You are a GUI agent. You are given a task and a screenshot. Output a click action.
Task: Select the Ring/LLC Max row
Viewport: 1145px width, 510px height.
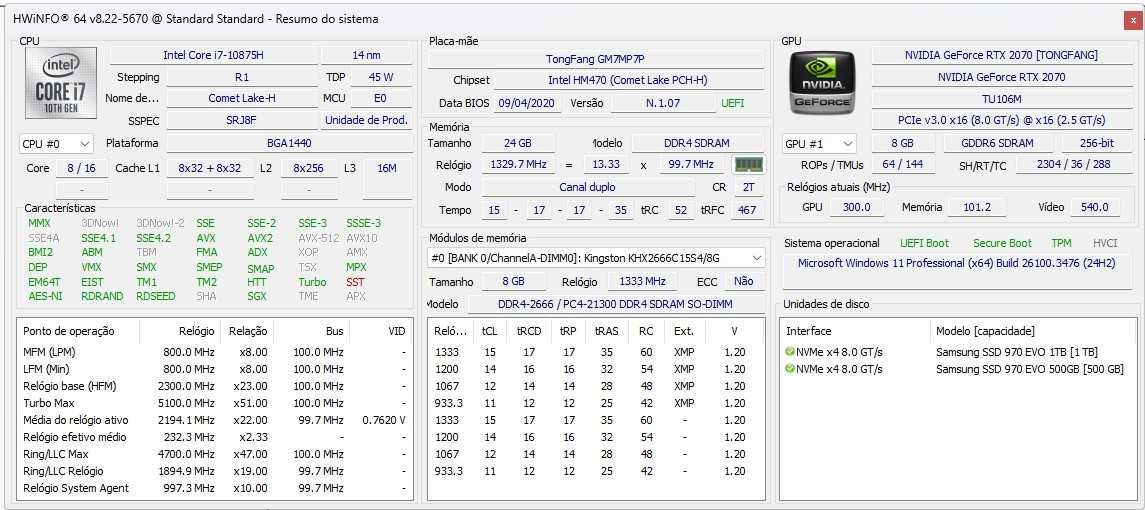[x=215, y=454]
